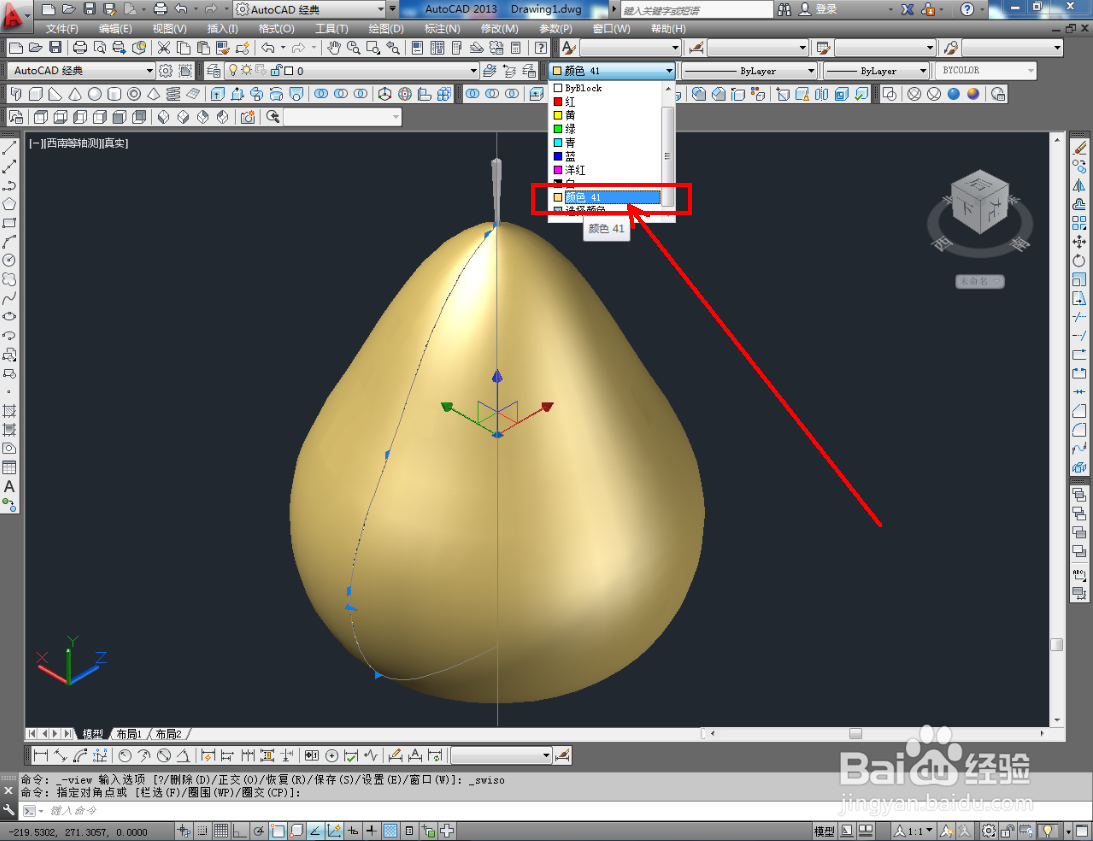Screen dimensions: 1093x841
Task: Open a drawing file with Open icon
Action: (36, 47)
